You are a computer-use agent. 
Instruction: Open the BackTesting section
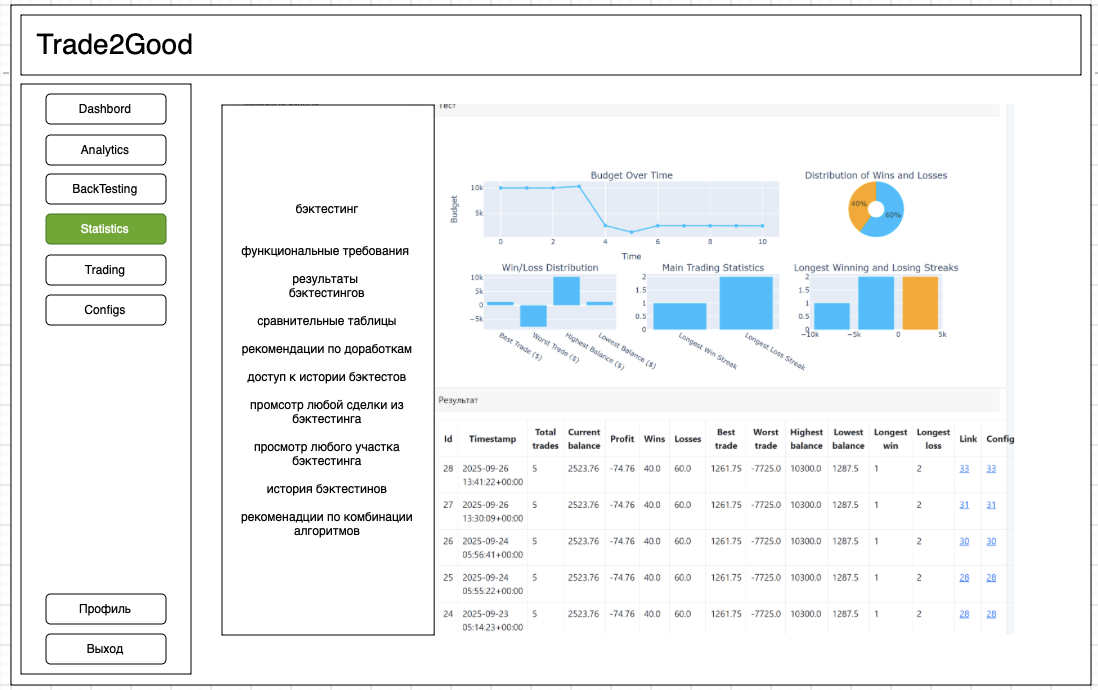click(x=105, y=189)
